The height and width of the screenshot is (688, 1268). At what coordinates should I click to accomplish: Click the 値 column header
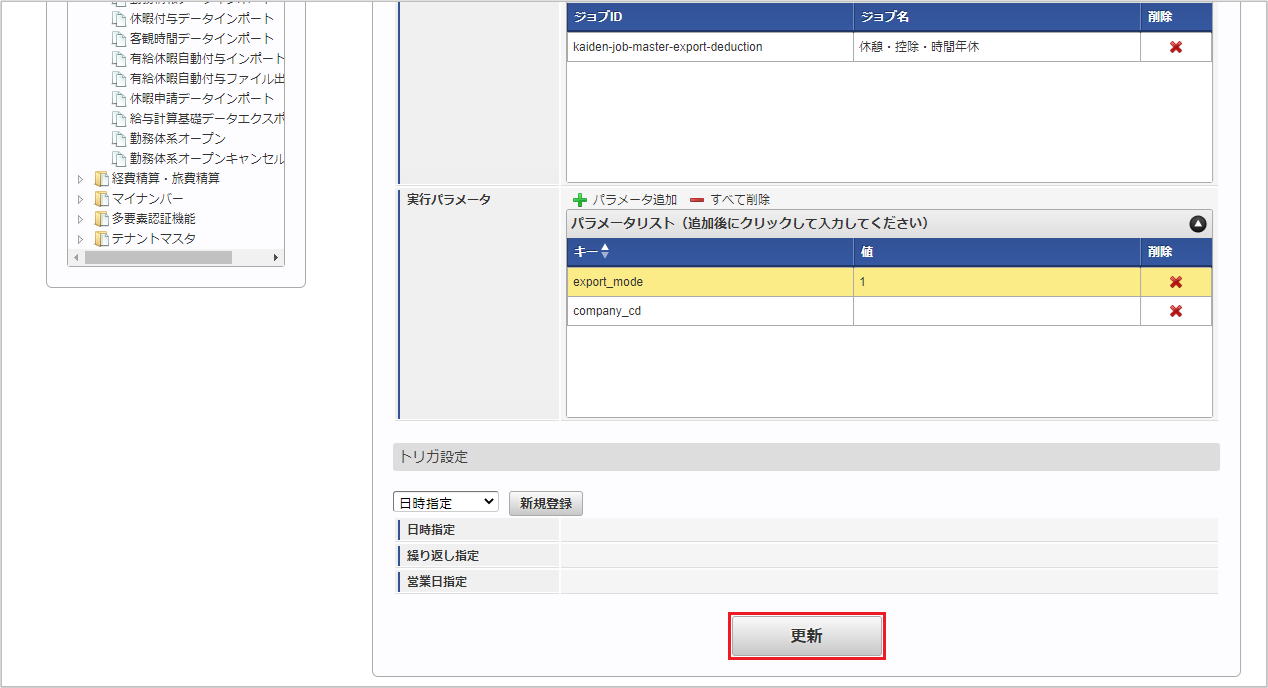click(996, 252)
